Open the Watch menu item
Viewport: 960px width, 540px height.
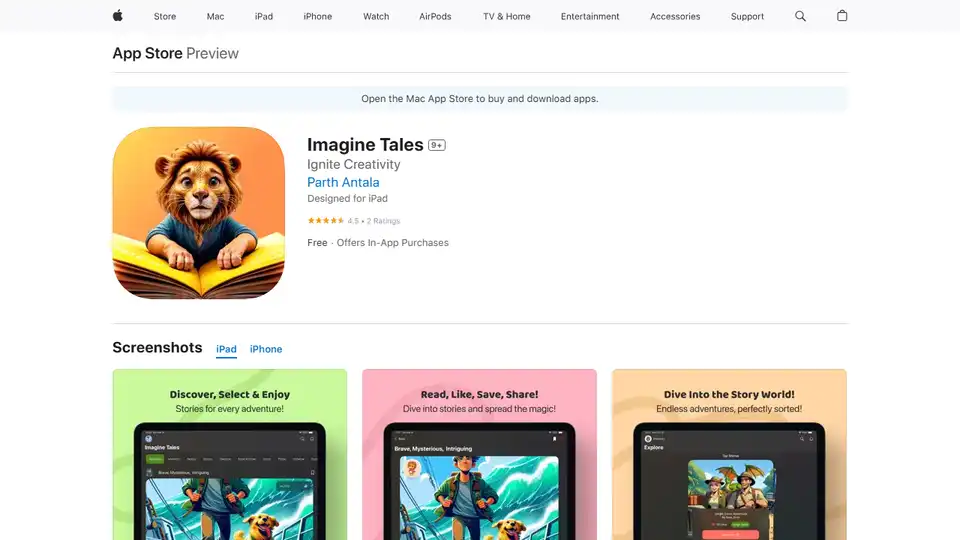(376, 17)
